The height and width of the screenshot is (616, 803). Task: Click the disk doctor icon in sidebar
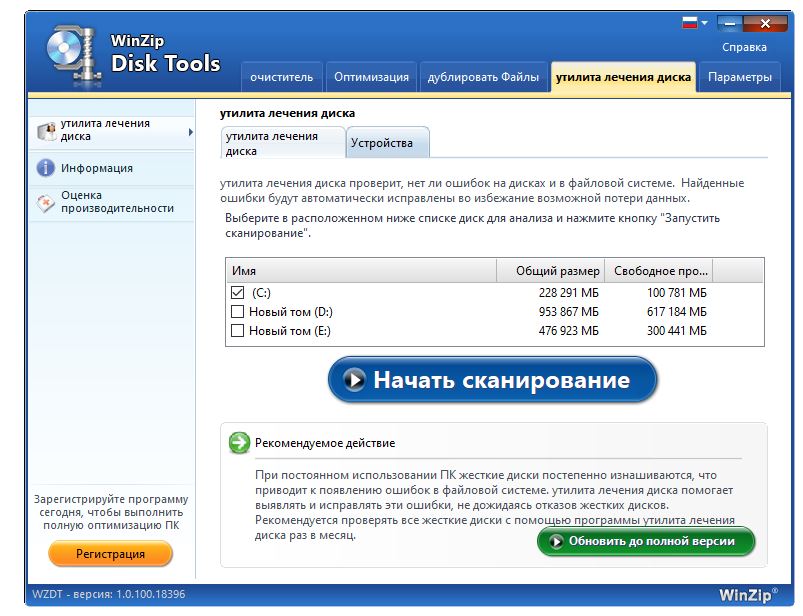click(x=47, y=131)
